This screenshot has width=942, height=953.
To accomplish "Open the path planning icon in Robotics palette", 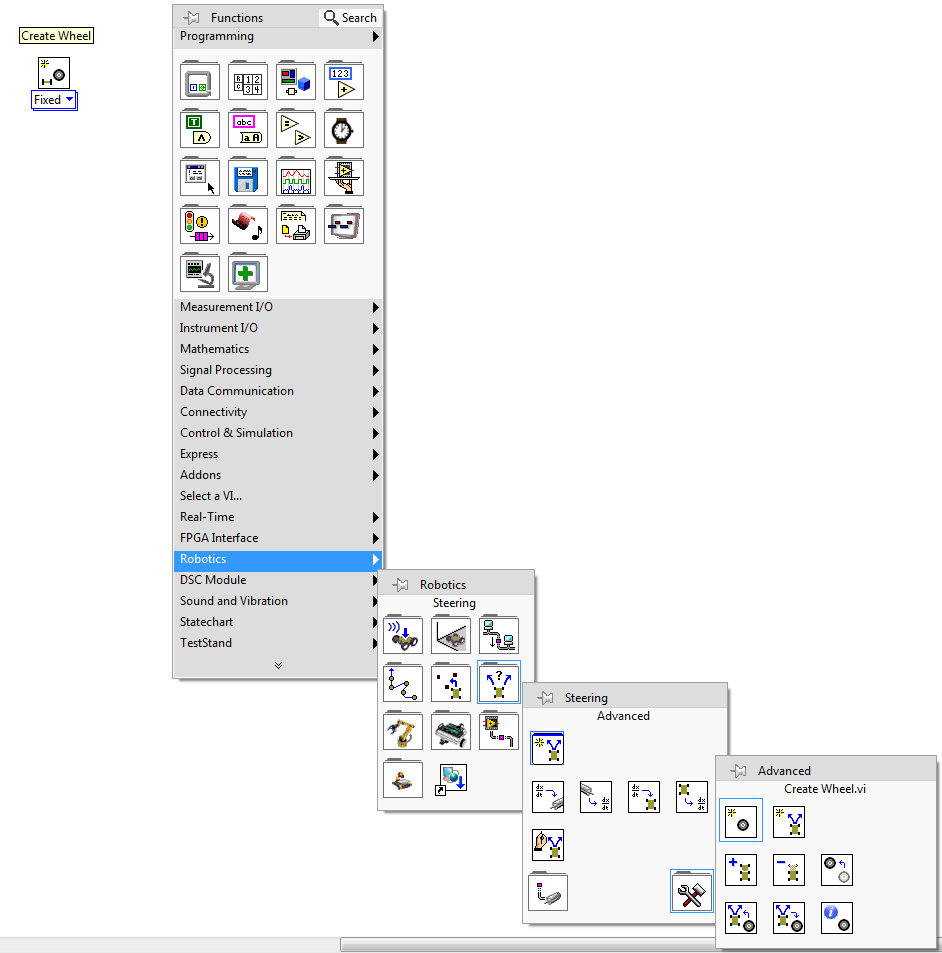I will coord(402,683).
